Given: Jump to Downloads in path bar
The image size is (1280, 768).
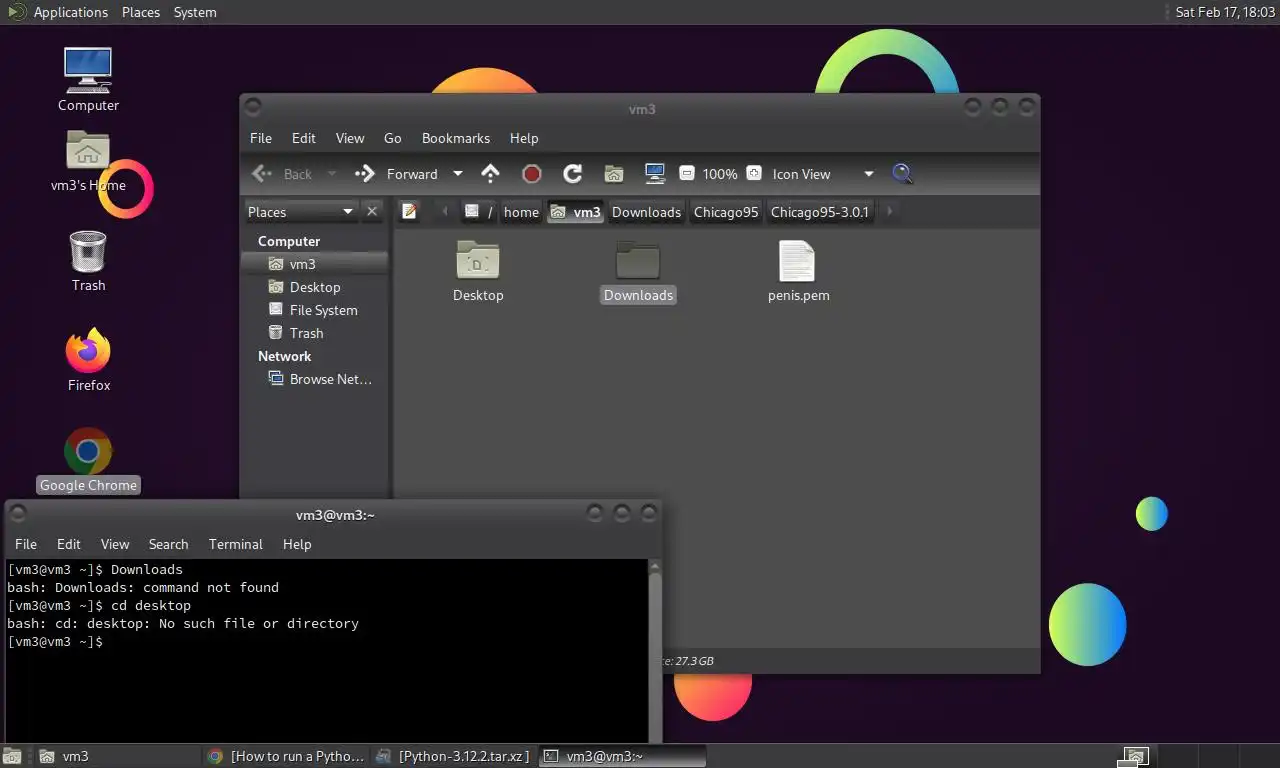Looking at the screenshot, I should coord(646,211).
